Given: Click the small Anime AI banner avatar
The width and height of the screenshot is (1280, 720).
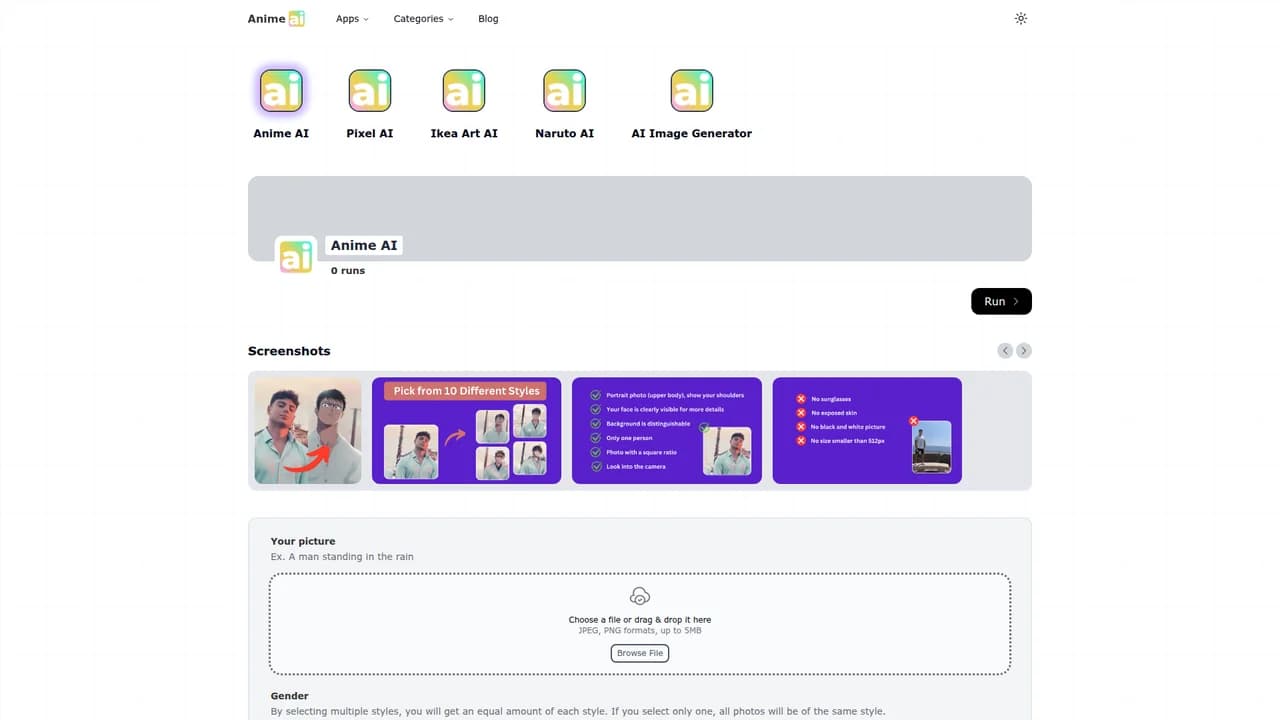Looking at the screenshot, I should click(296, 257).
